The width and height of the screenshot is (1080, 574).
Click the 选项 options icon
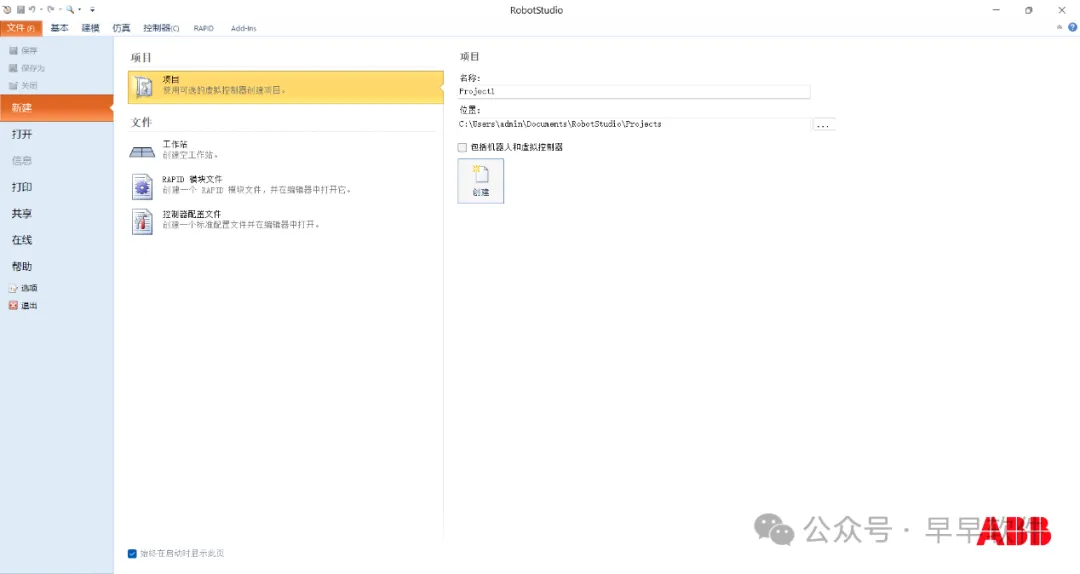[x=13, y=288]
